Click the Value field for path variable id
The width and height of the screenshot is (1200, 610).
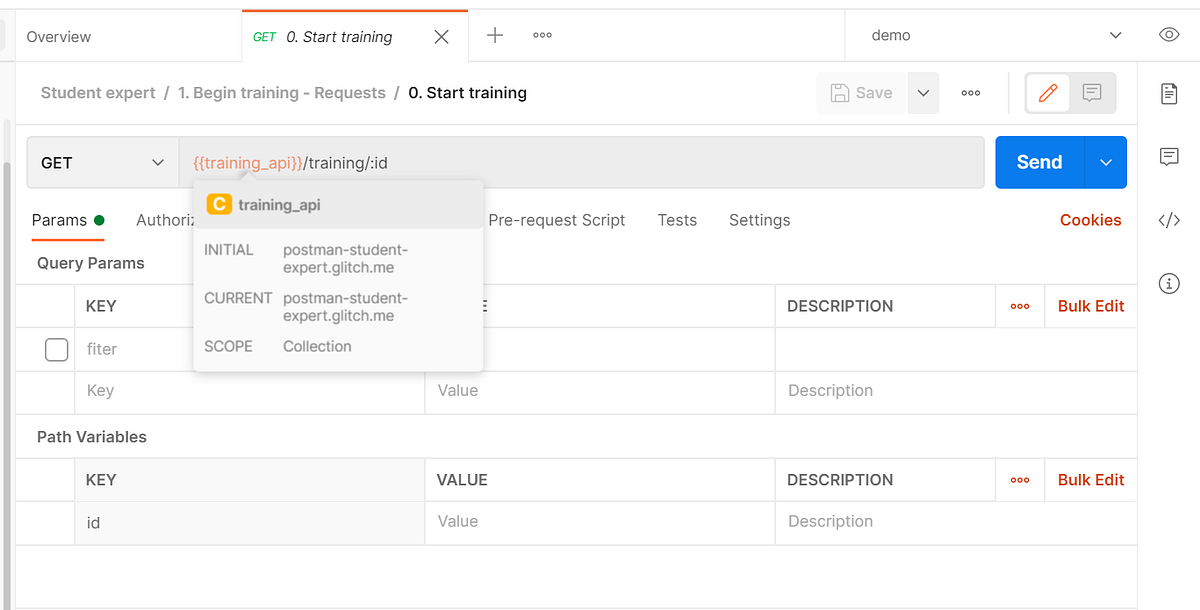[600, 522]
